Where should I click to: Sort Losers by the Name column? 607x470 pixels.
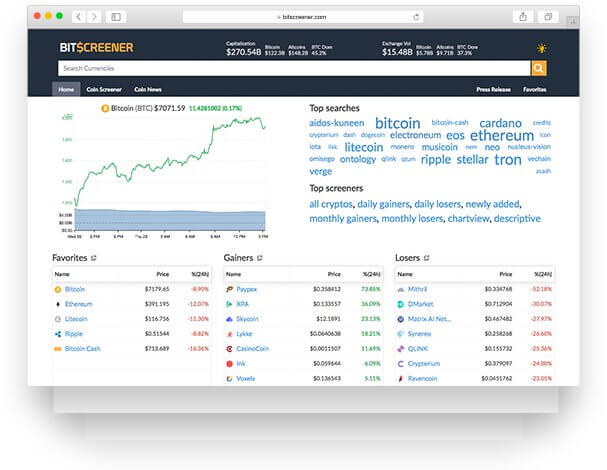[405, 274]
